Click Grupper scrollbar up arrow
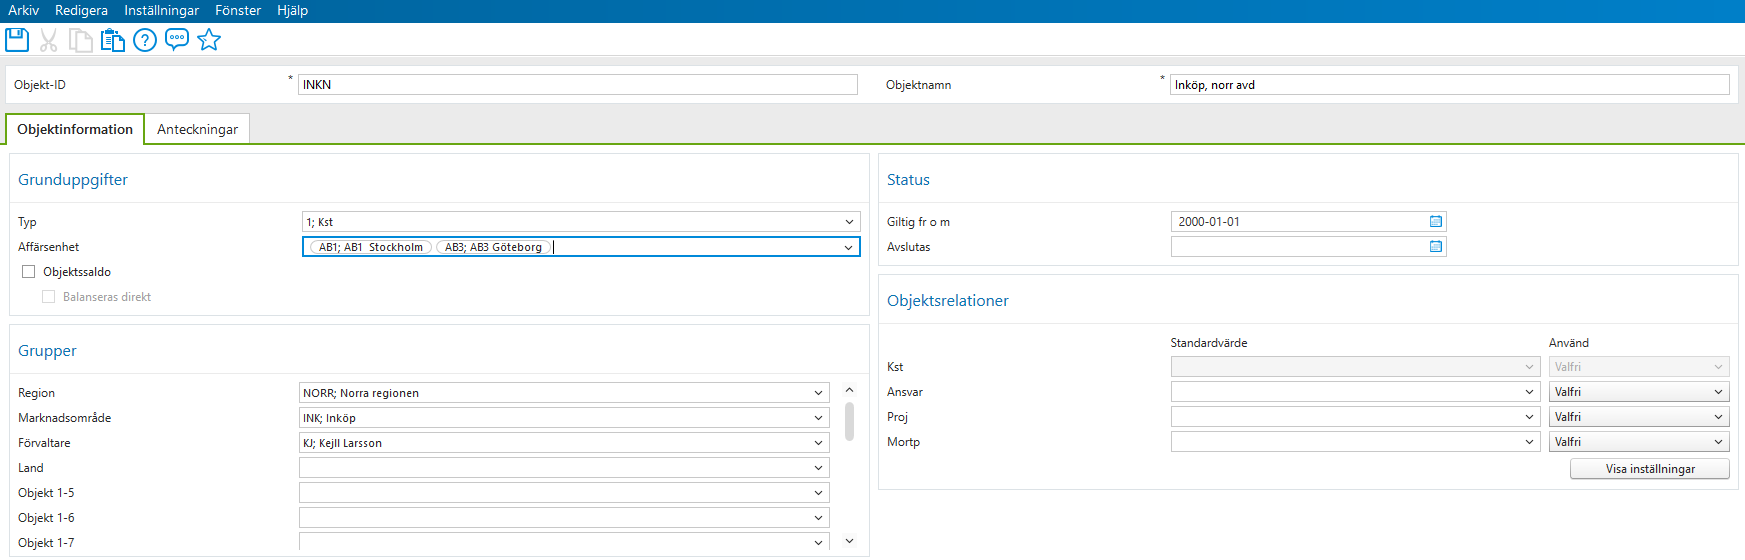Viewport: 1745px width, 560px height. tap(849, 390)
